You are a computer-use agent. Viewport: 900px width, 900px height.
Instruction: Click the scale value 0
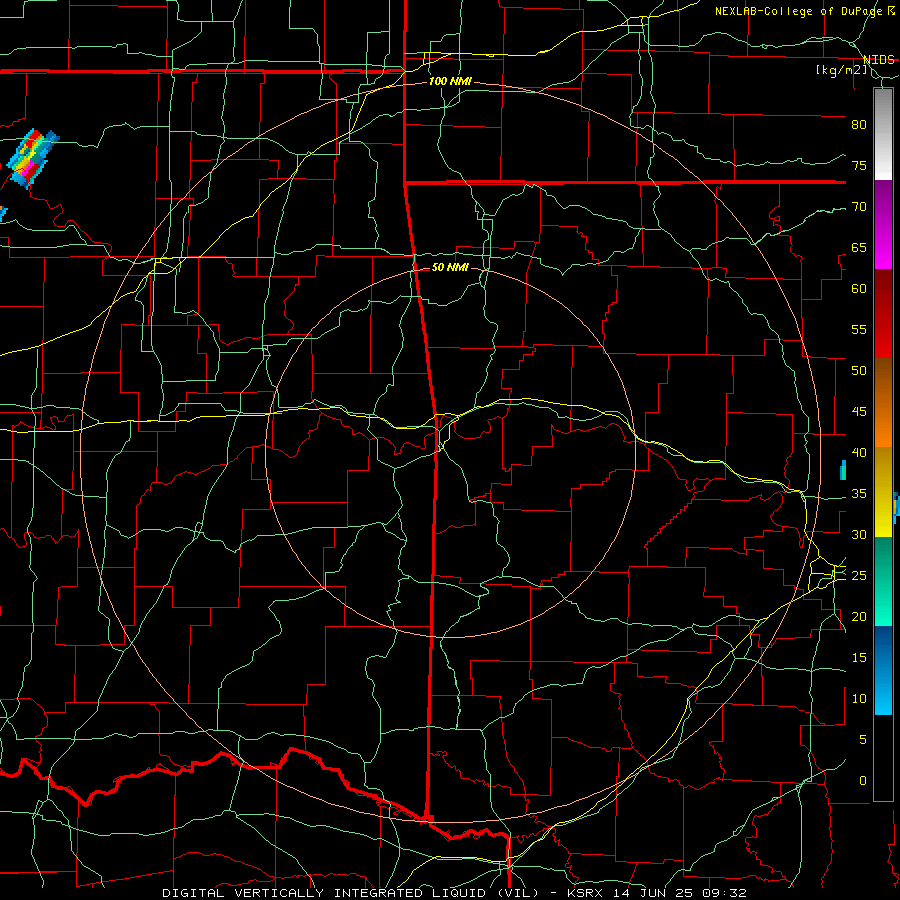tap(863, 781)
